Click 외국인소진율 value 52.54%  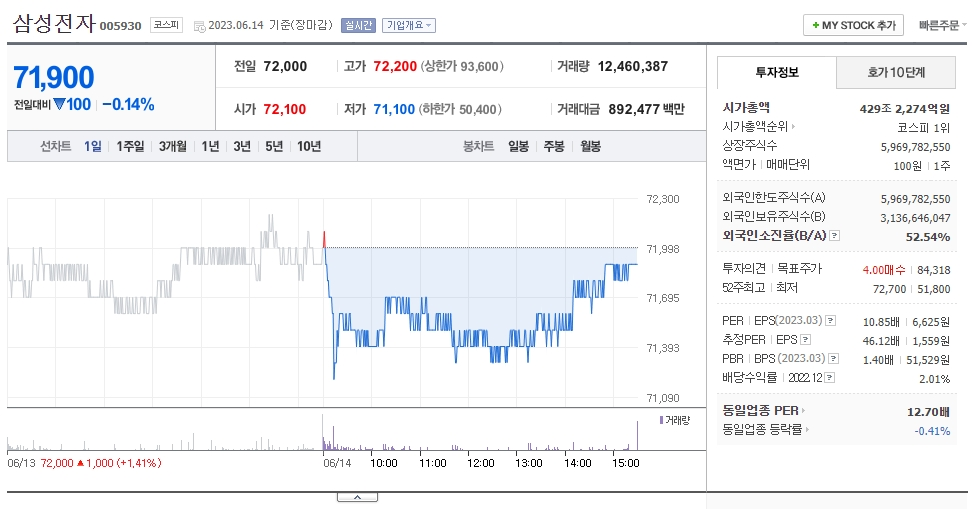[x=928, y=237]
